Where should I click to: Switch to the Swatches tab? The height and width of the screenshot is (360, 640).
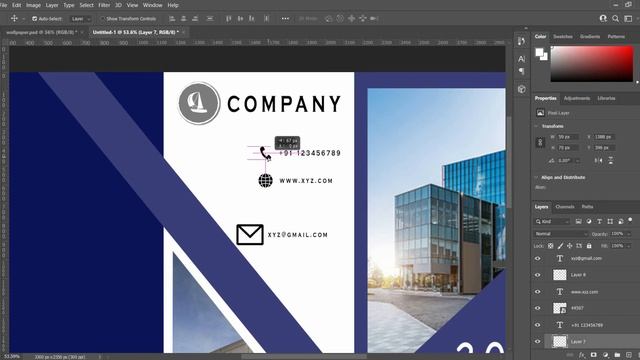click(x=562, y=36)
